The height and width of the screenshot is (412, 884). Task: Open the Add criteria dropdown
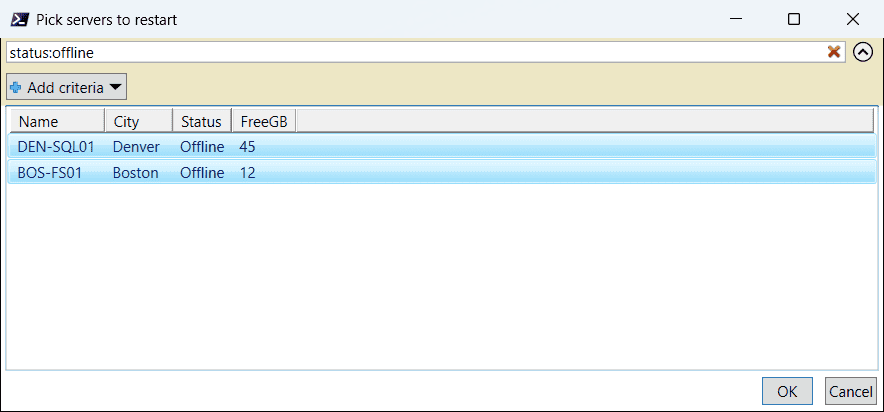[67, 87]
